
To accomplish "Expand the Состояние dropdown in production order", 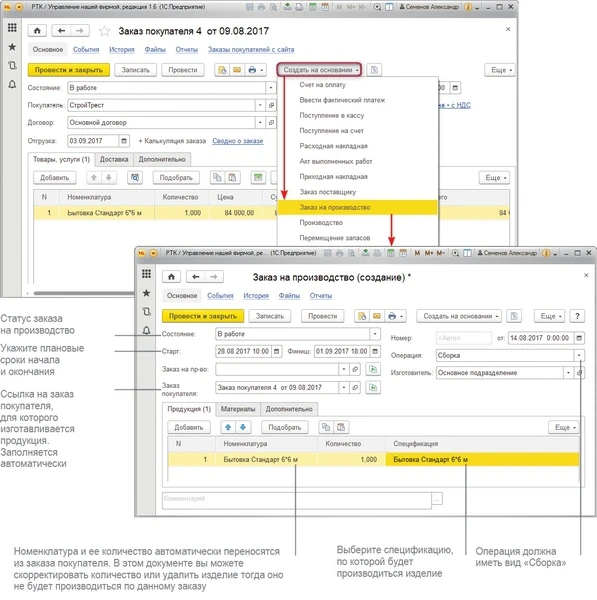I will point(375,334).
